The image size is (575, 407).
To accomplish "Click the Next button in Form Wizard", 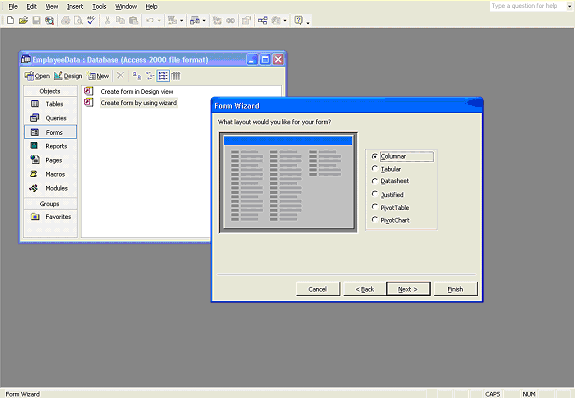I will (408, 289).
